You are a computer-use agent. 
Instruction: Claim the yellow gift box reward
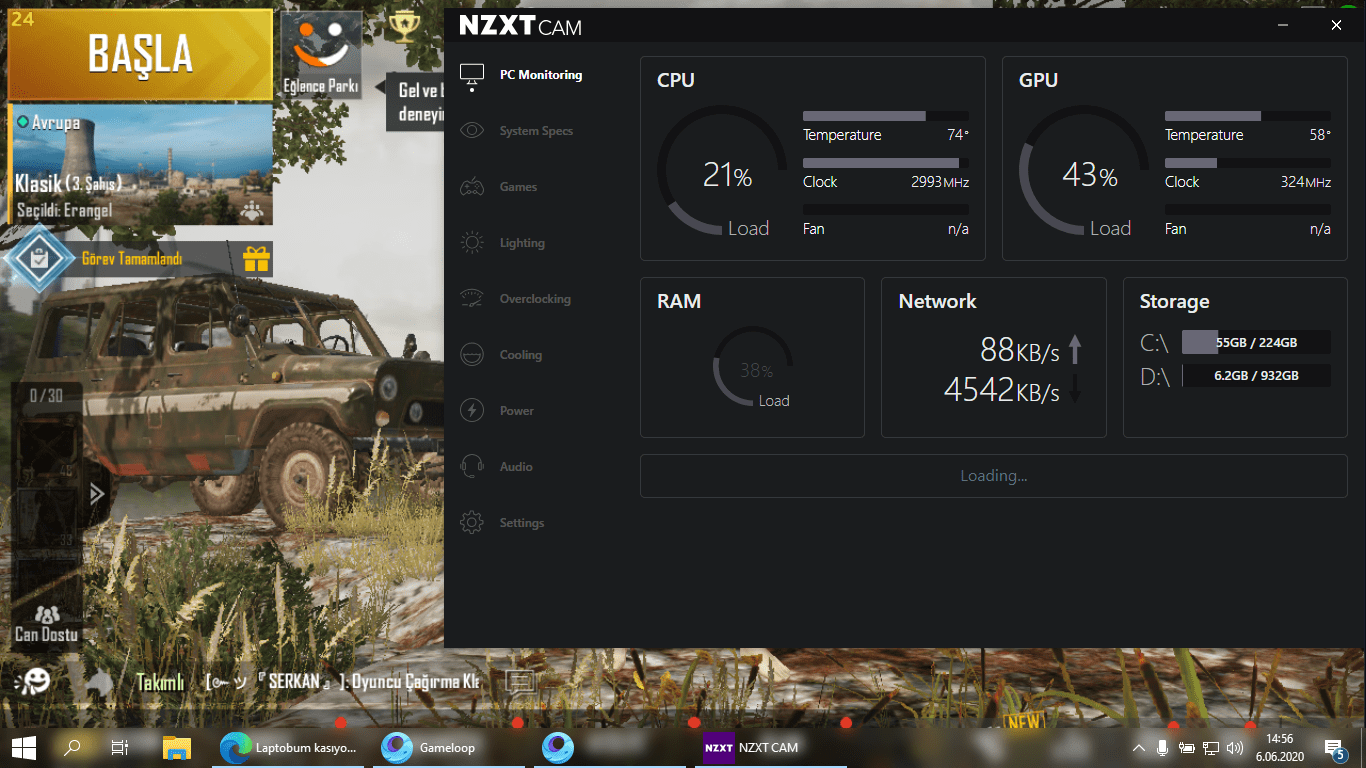click(257, 260)
